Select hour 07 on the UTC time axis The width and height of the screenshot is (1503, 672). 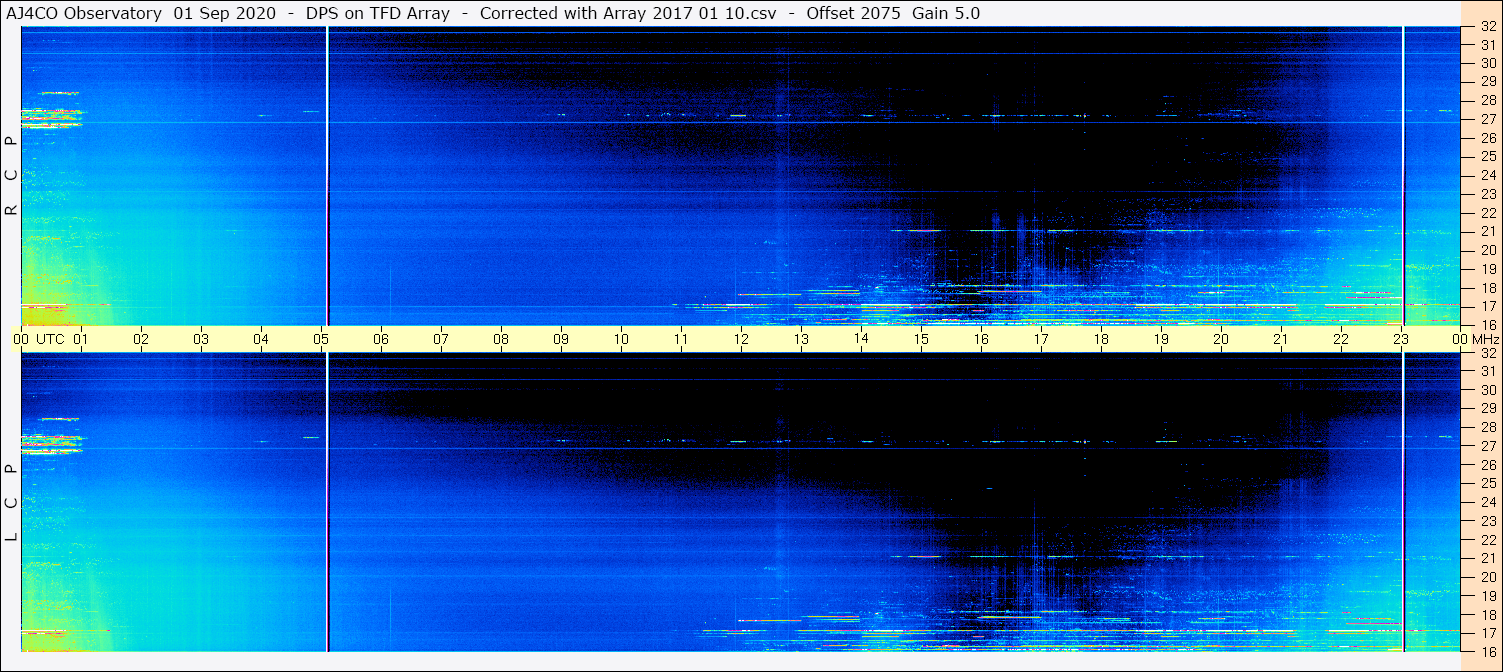coord(441,339)
